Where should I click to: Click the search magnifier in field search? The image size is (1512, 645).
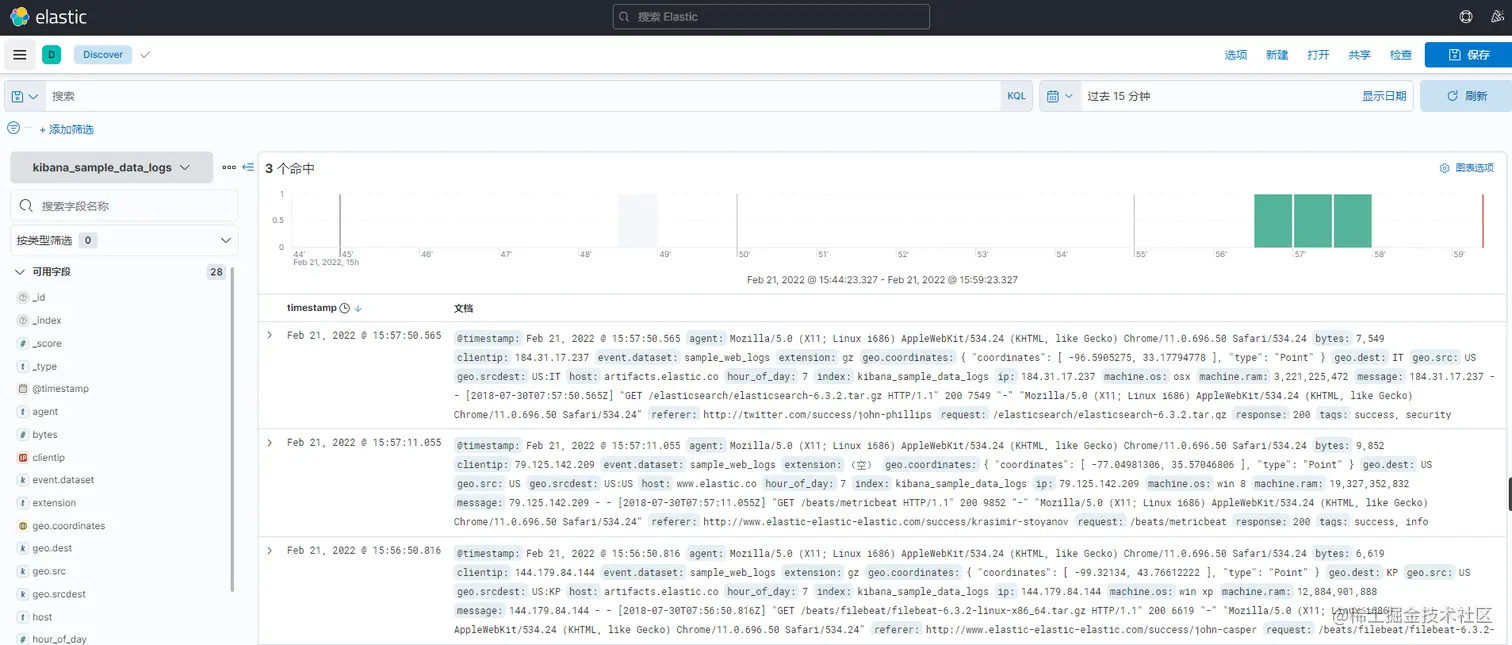point(26,206)
